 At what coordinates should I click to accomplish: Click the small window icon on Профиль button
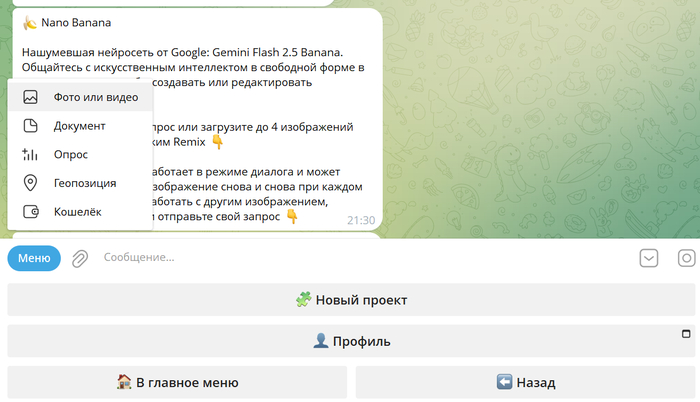coord(686,333)
